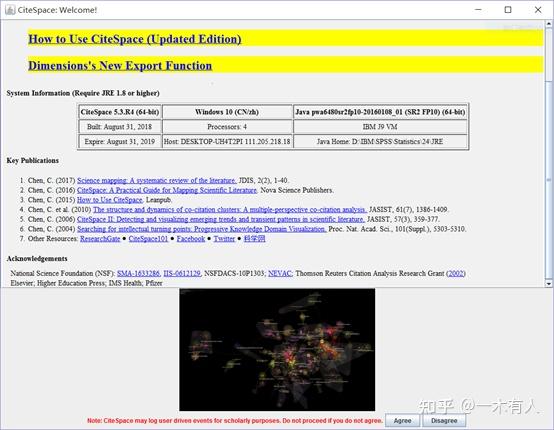Image resolution: width=554 pixels, height=430 pixels.
Task: Visit the CiteSpace101 resource link
Action: click(148, 238)
